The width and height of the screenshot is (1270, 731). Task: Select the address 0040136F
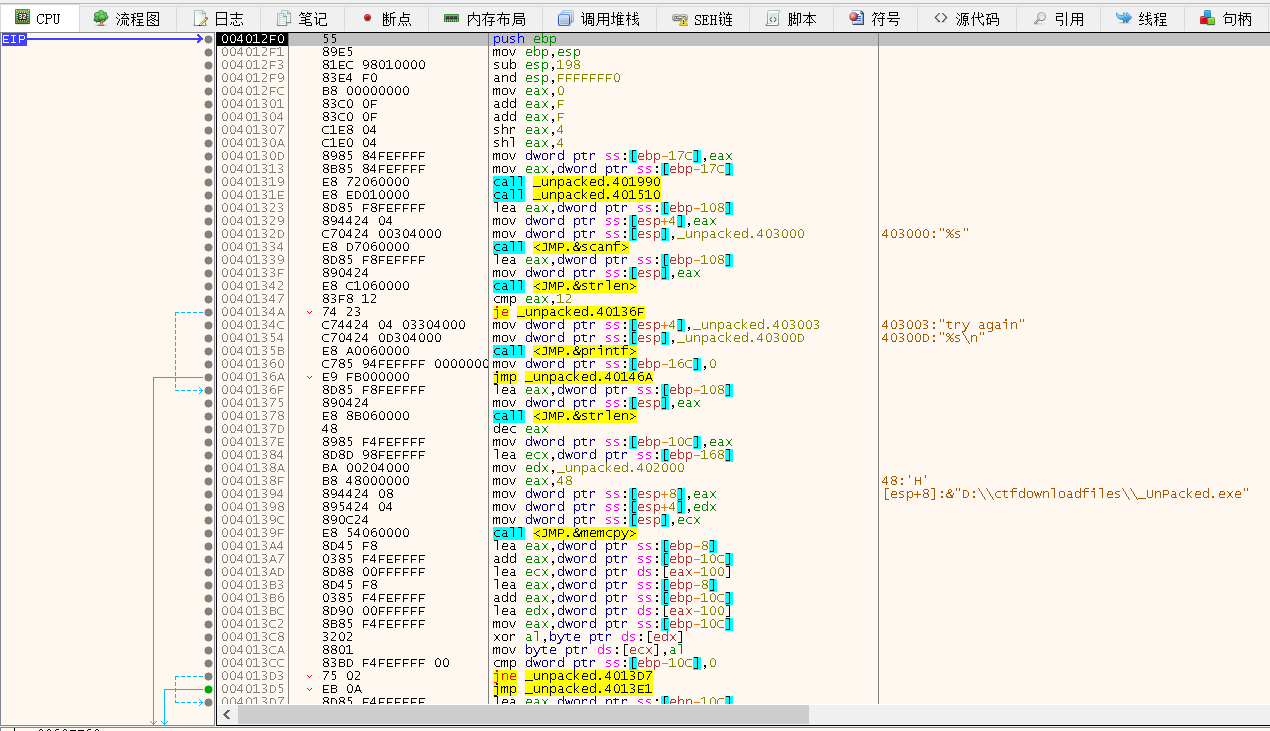click(252, 390)
